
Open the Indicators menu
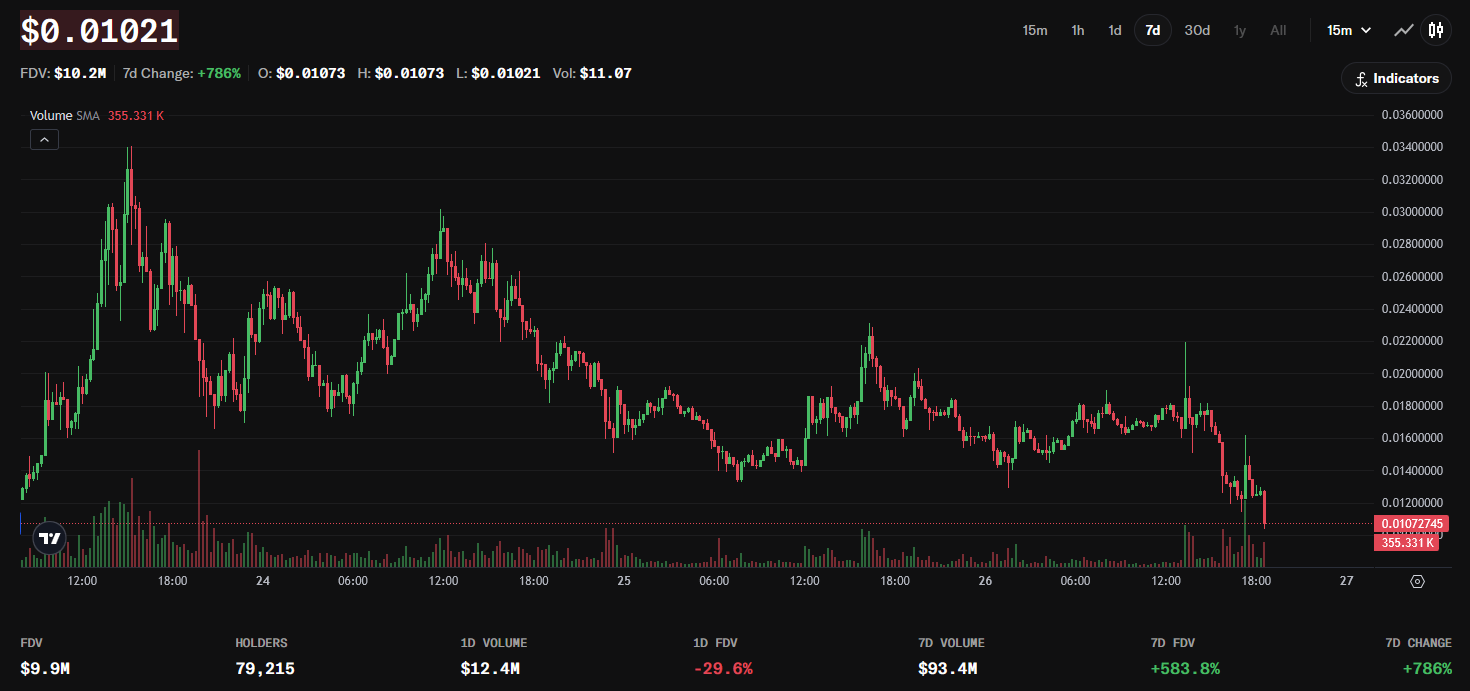1396,78
